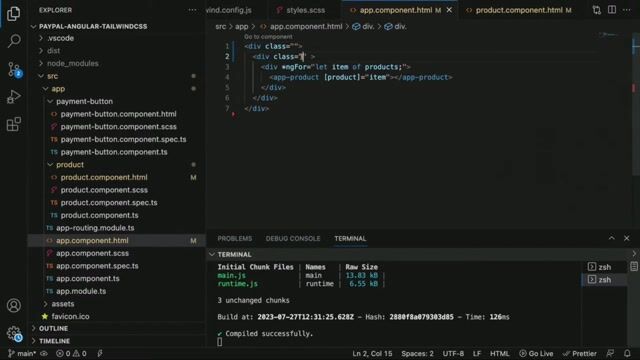Open the Accounts icon
The width and height of the screenshot is (640, 360).
point(14,305)
